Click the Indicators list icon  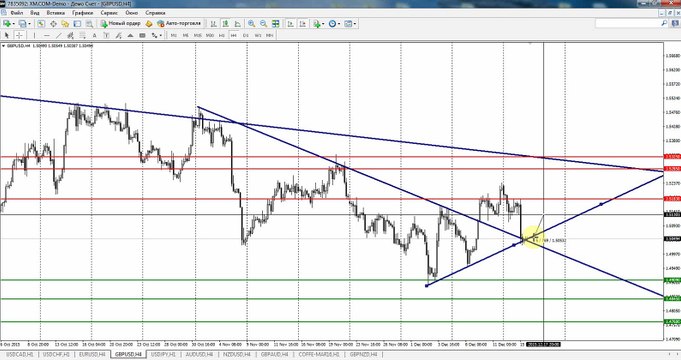coord(317,23)
